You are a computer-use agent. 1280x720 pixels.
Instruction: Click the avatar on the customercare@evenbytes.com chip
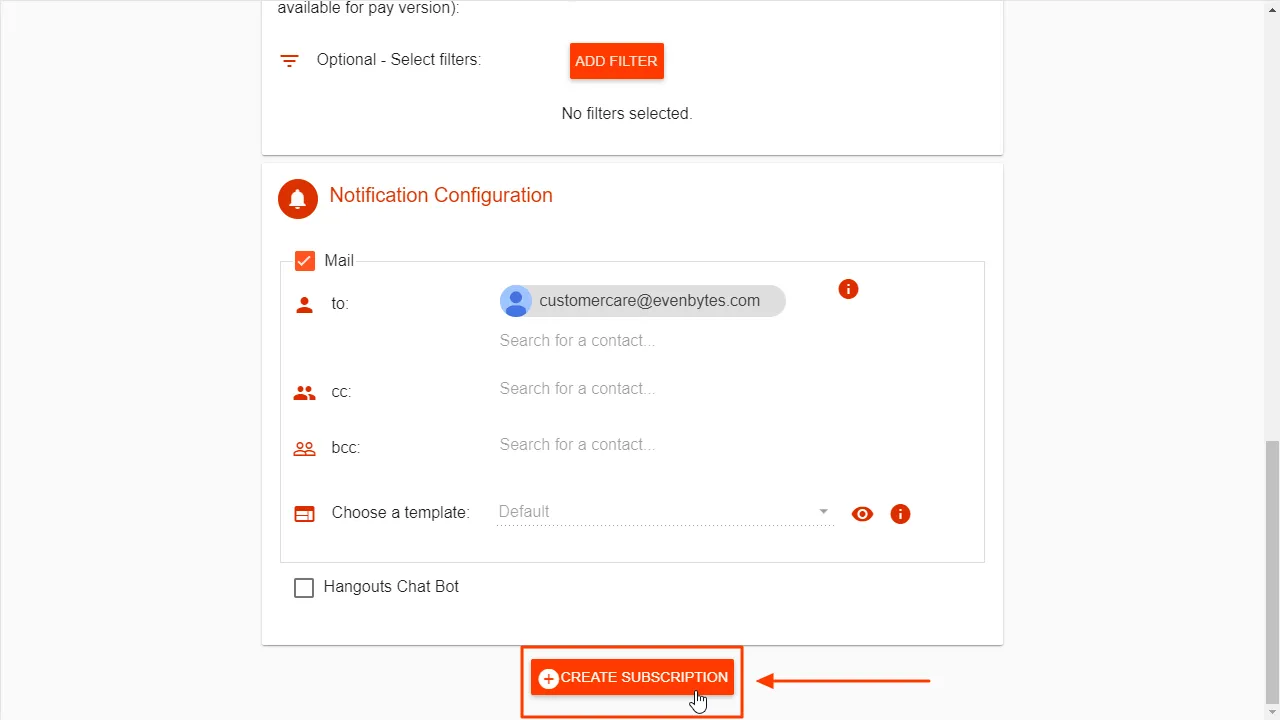pyautogui.click(x=516, y=301)
